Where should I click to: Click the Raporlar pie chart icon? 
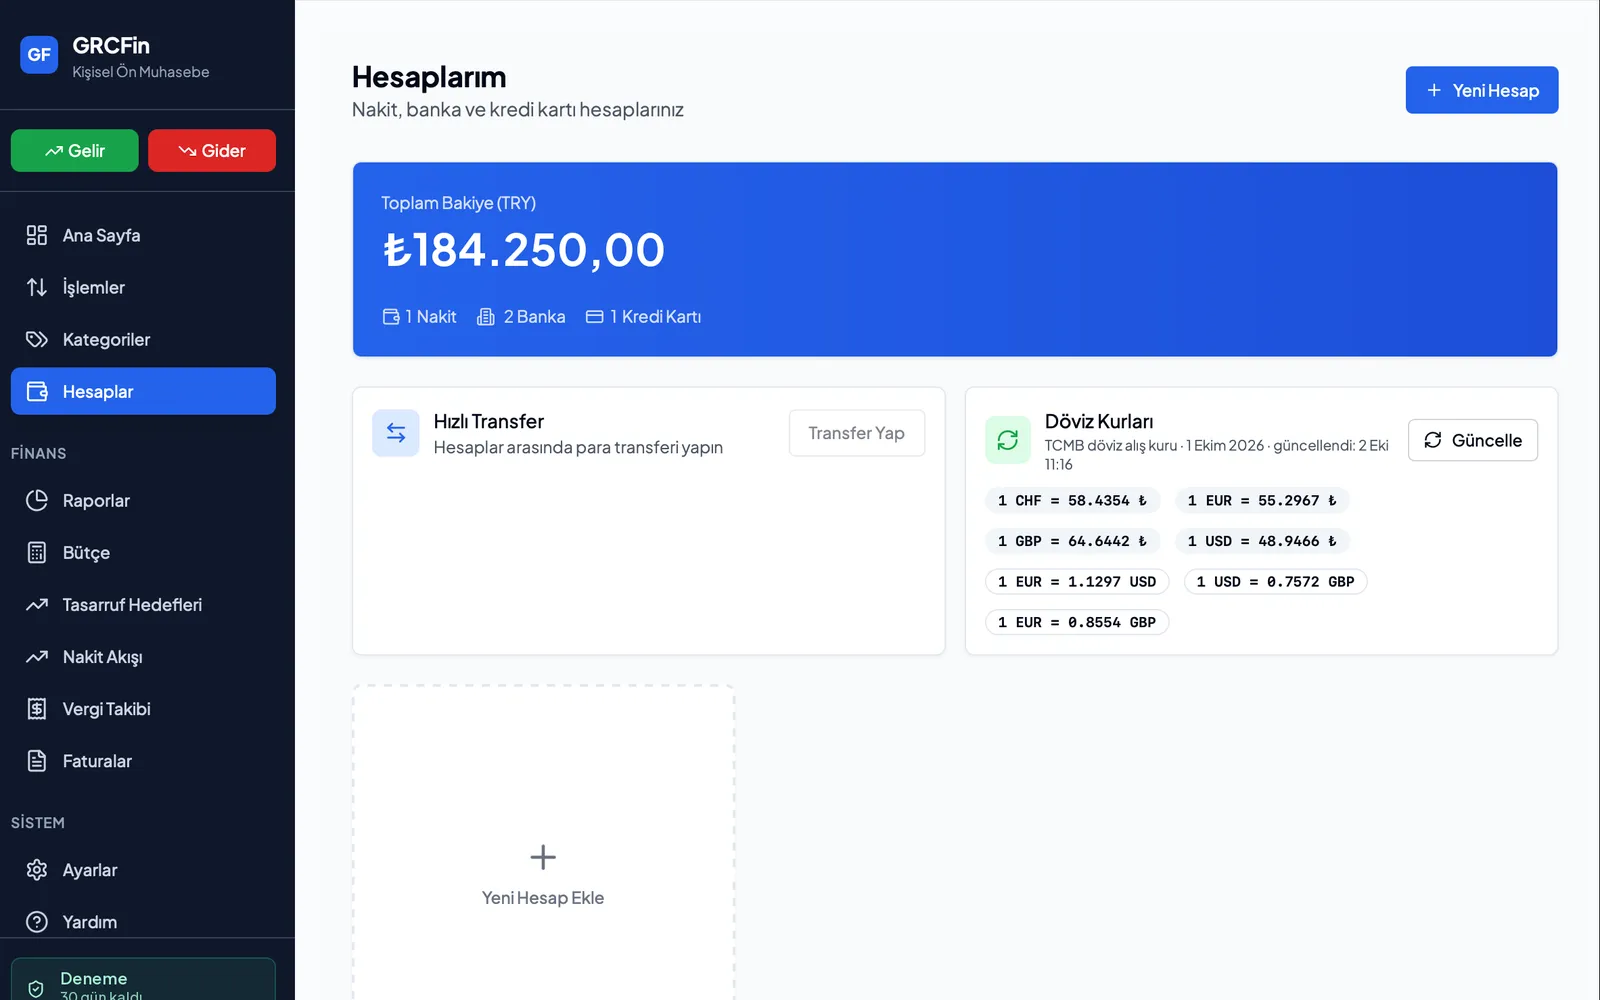click(37, 500)
